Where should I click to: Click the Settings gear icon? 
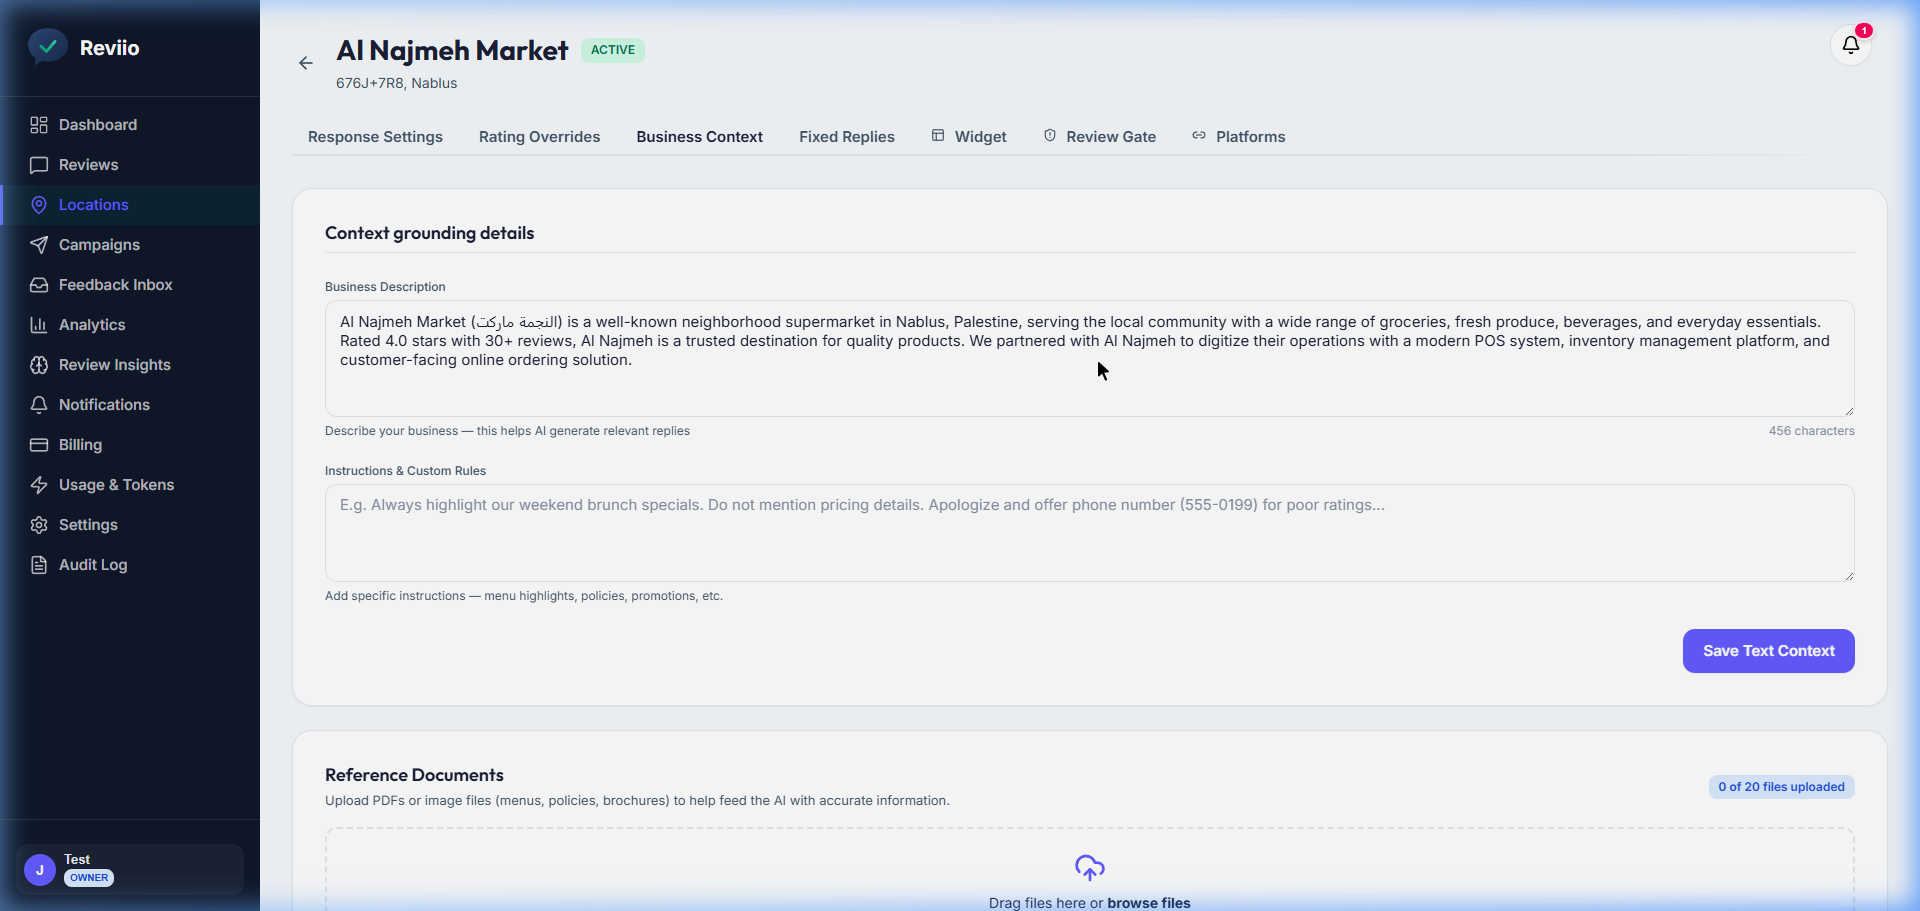tap(39, 525)
